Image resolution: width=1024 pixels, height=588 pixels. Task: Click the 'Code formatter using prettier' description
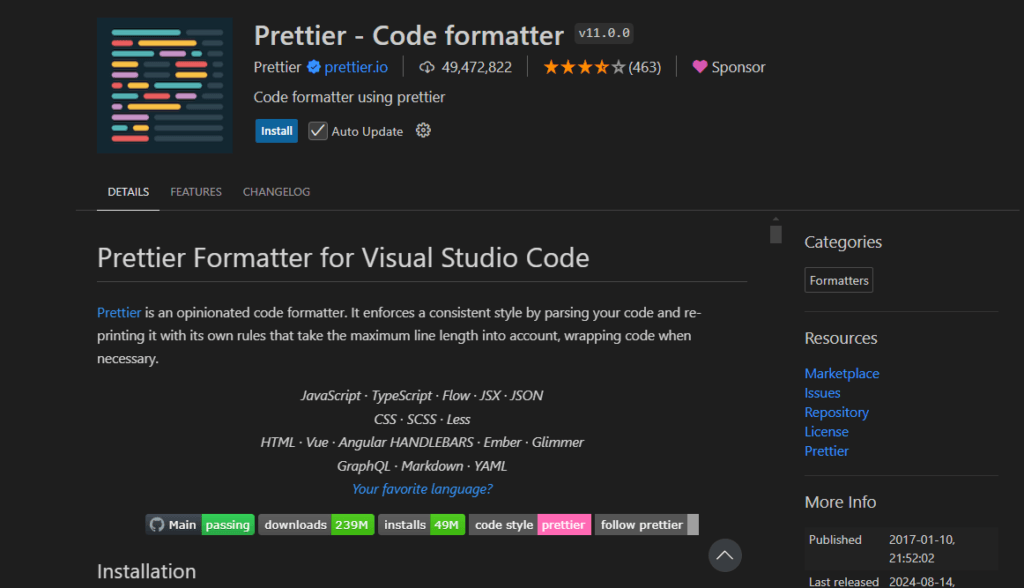(x=349, y=97)
